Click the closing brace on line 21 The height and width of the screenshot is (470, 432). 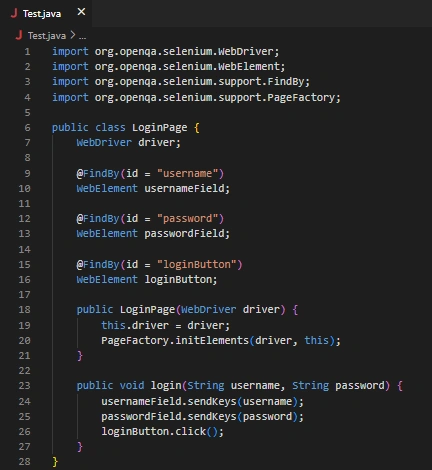pos(80,356)
